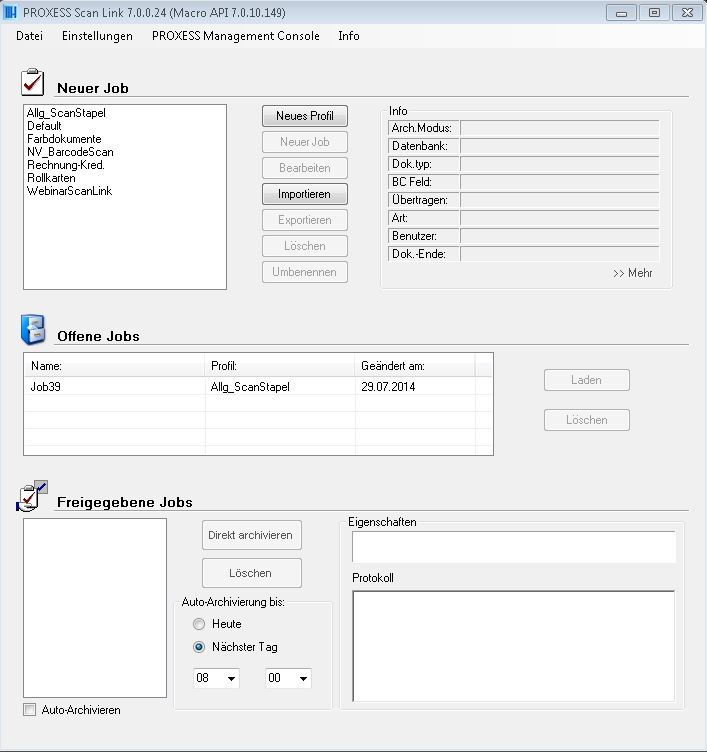707x752 pixels.
Task: Click the Benutzer value field
Action: click(560, 236)
